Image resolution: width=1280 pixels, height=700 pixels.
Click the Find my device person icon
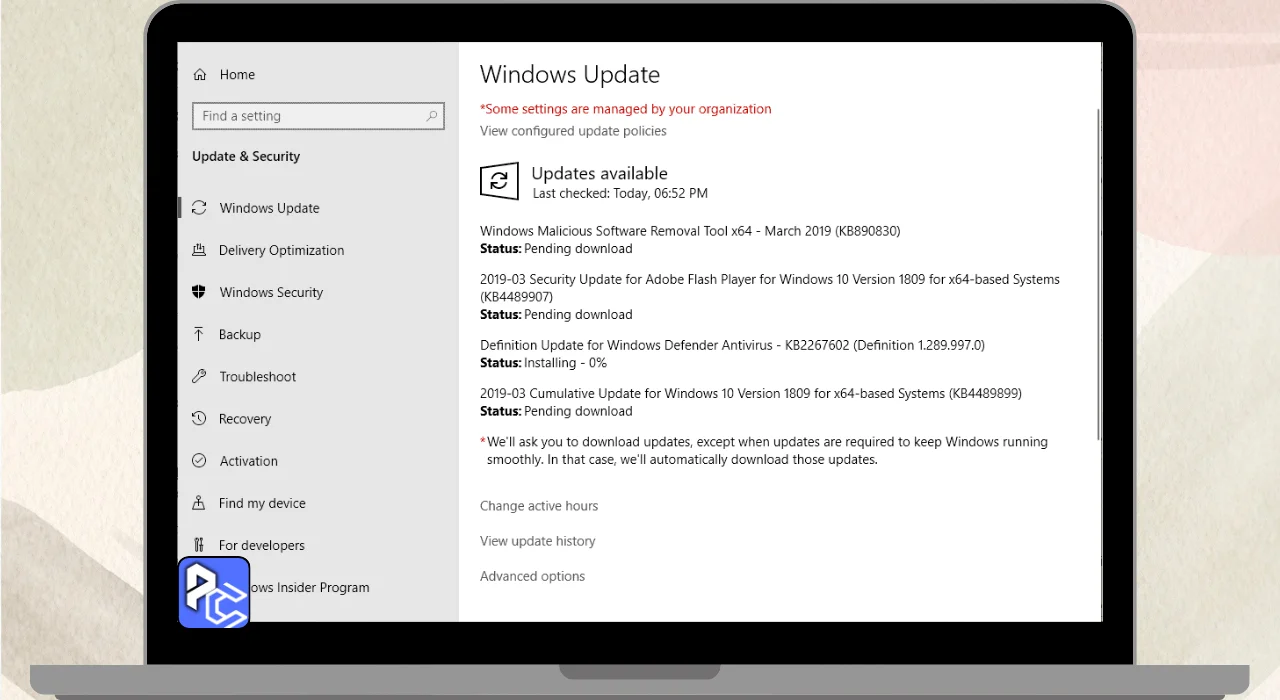pos(199,503)
